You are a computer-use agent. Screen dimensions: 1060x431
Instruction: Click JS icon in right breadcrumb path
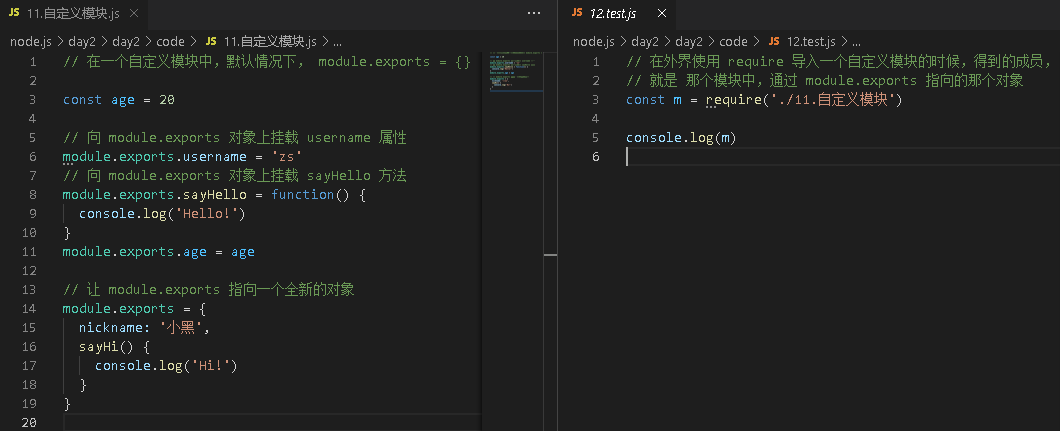click(775, 42)
